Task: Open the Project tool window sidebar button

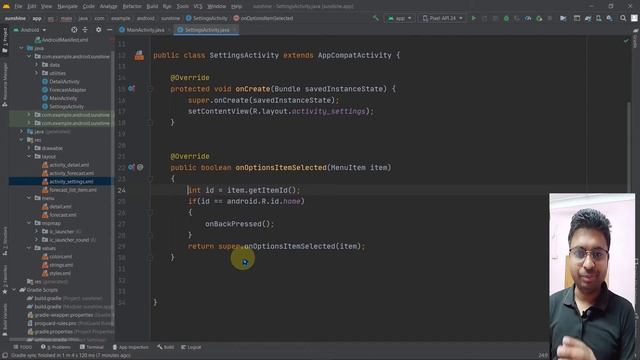Action: coord(4,40)
